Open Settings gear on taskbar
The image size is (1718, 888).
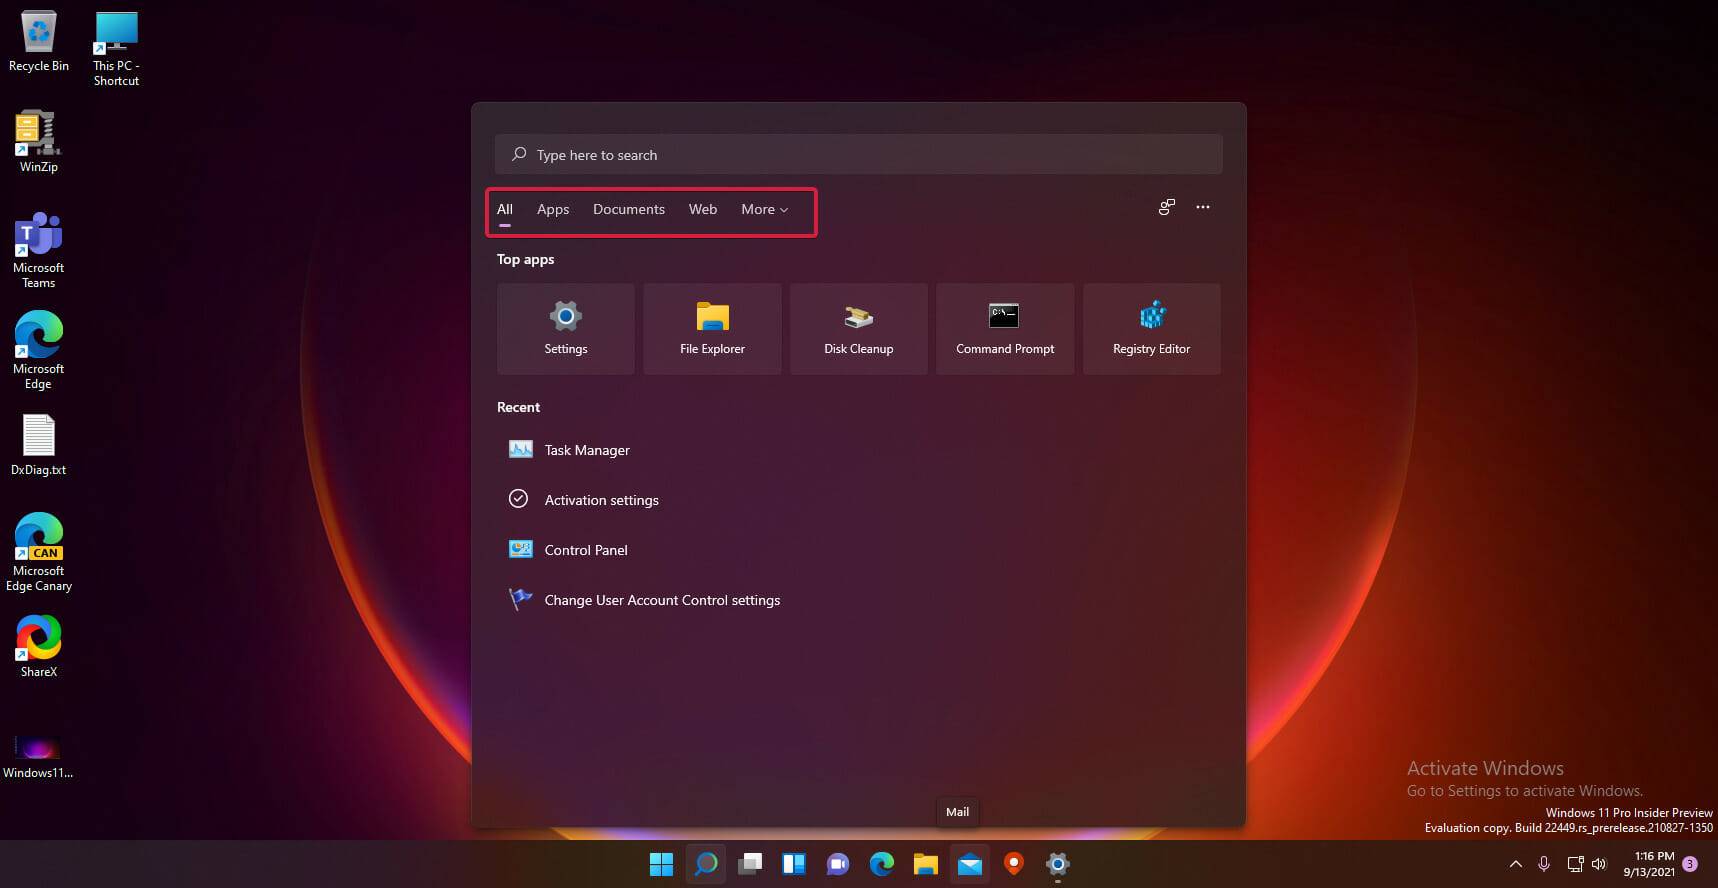[x=1058, y=864]
